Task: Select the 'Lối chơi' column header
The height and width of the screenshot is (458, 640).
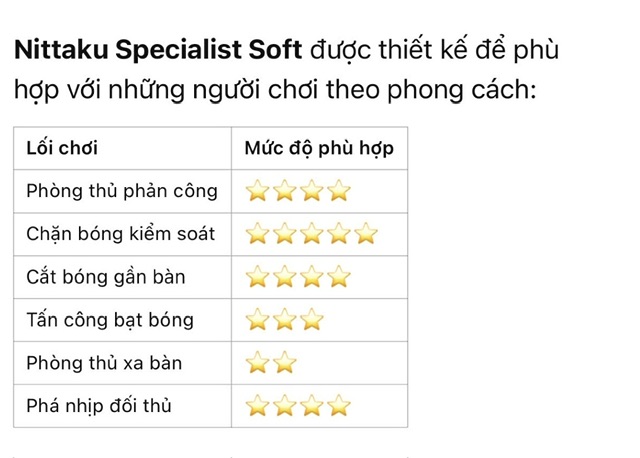Action: tap(62, 148)
